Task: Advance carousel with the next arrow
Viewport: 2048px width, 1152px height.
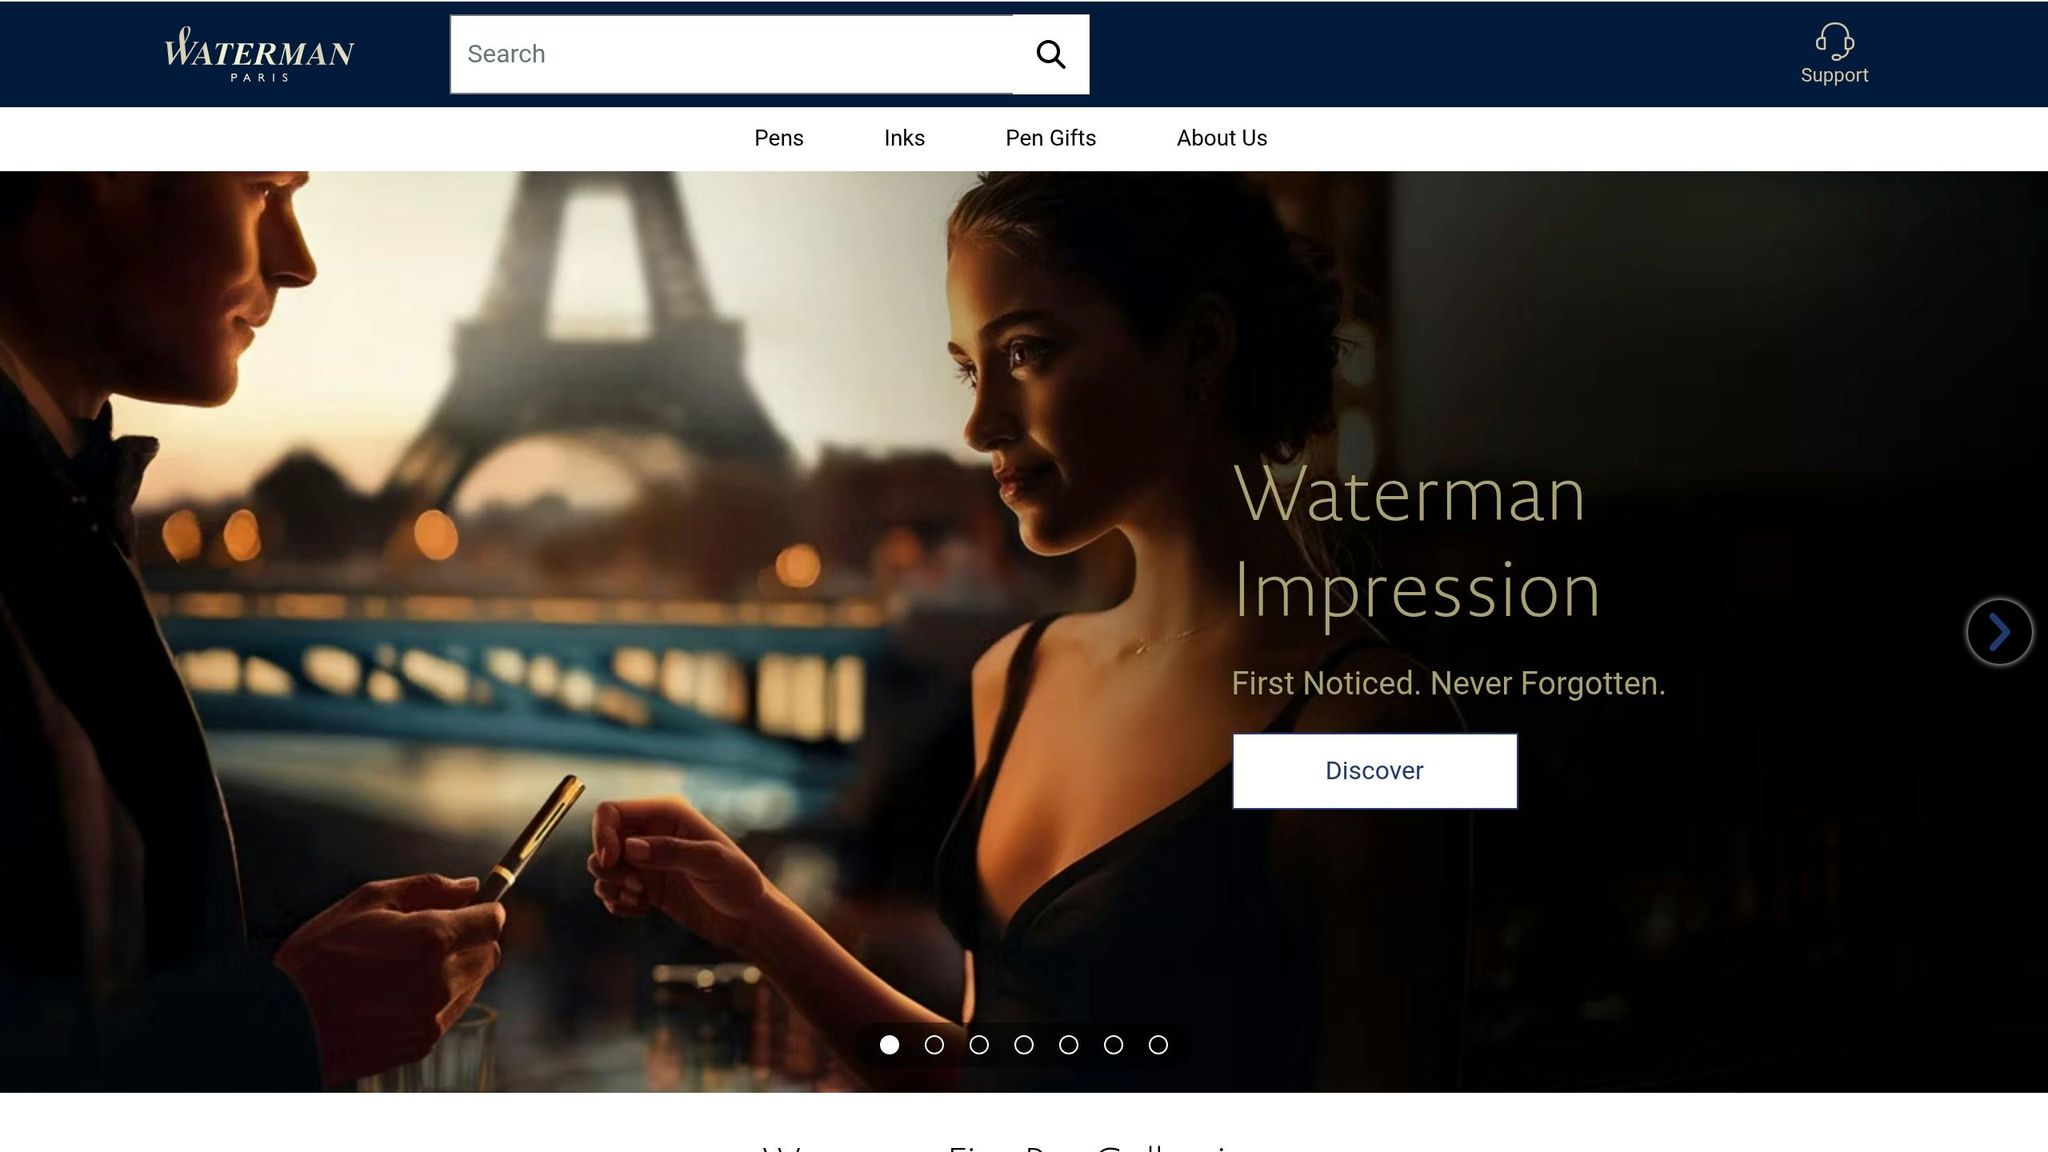Action: click(1999, 632)
